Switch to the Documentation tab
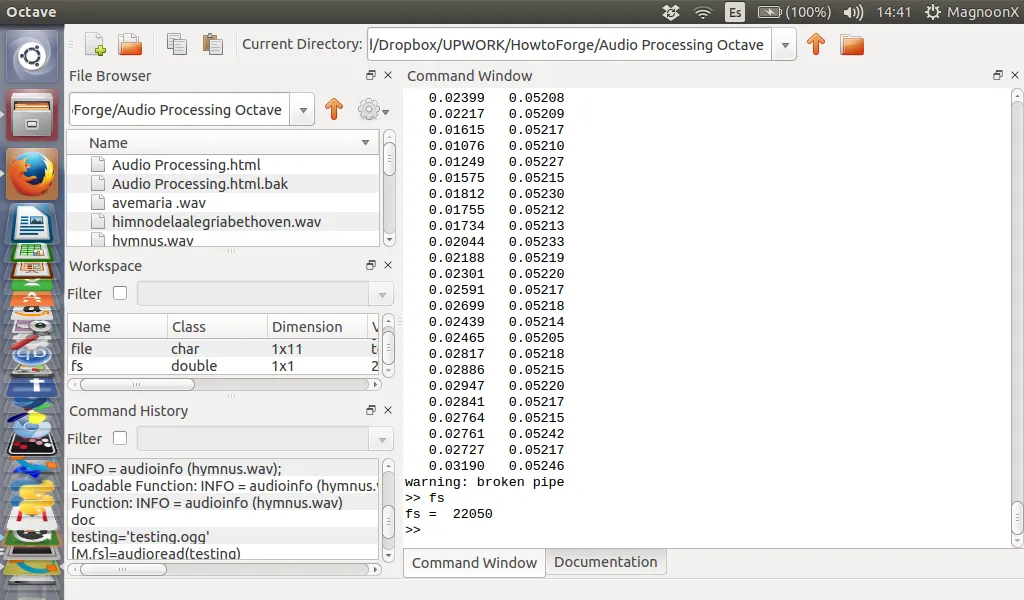The height and width of the screenshot is (600, 1024). [605, 562]
